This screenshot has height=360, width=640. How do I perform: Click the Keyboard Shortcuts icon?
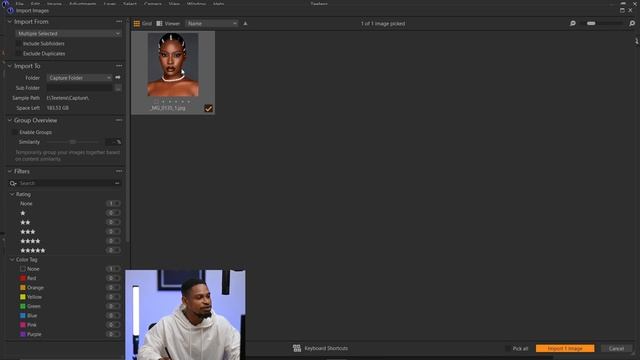pyautogui.click(x=297, y=348)
